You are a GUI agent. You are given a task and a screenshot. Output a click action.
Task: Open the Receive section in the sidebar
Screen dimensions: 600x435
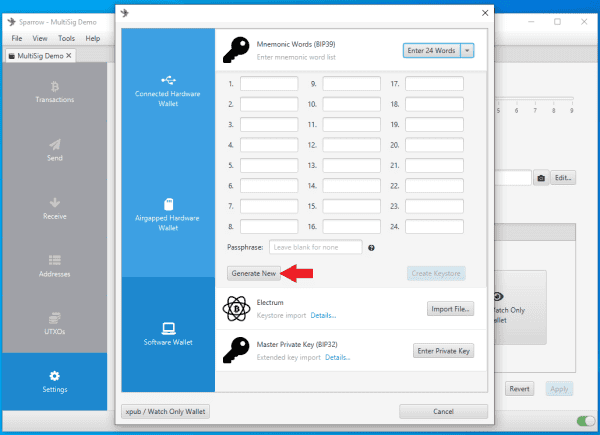coord(54,209)
